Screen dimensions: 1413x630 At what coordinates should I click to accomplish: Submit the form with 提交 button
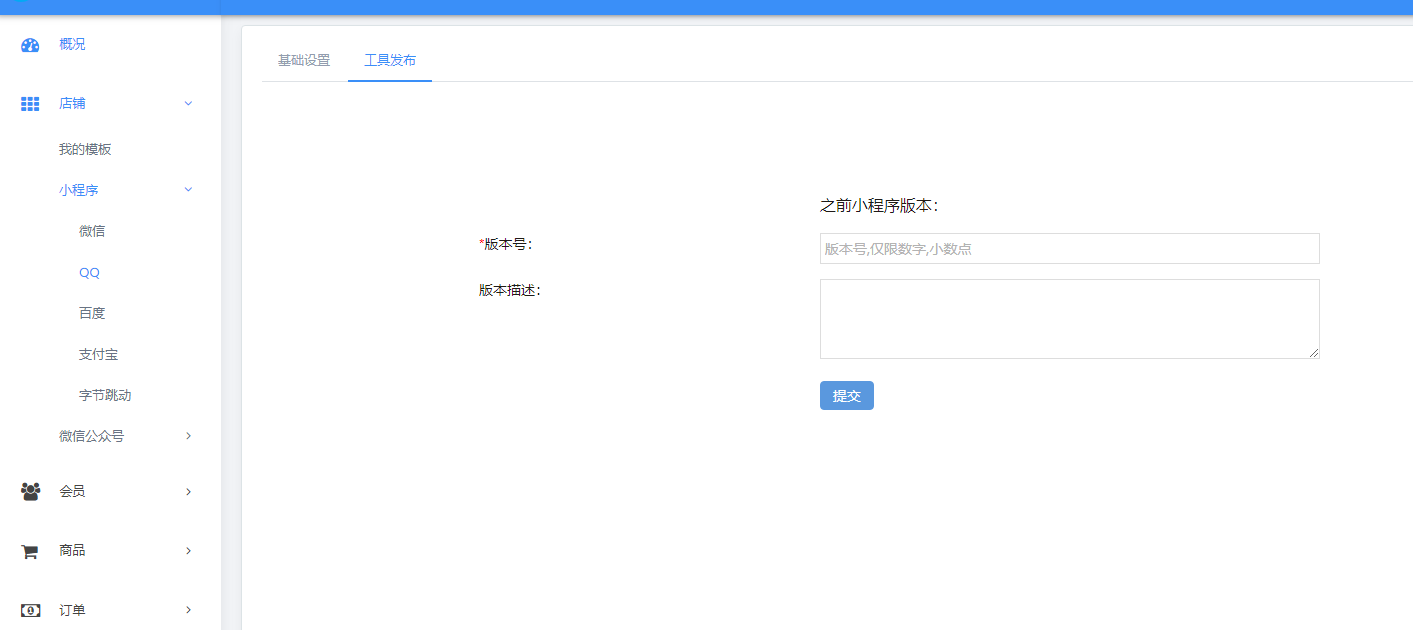(x=847, y=395)
